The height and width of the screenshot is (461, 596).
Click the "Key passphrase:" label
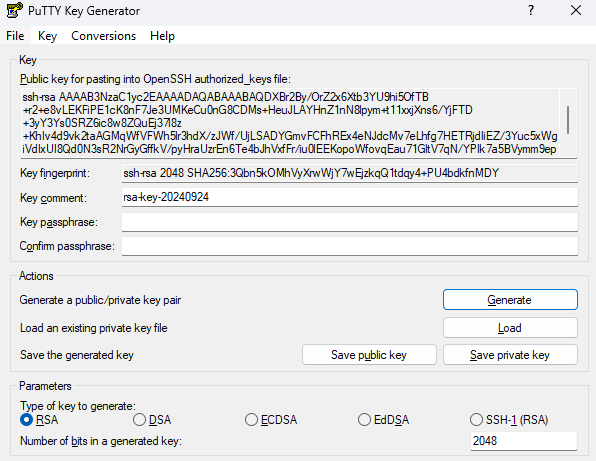coord(59,222)
